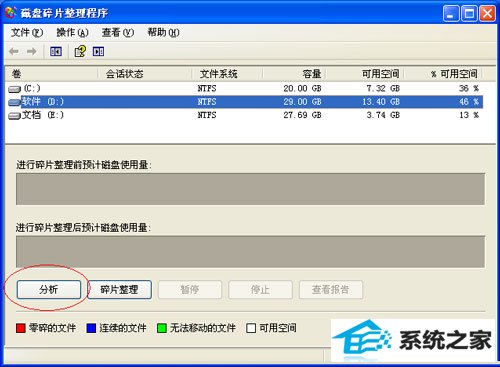The width and height of the screenshot is (500, 367).
Task: Click the 20.00 GB capacity cell
Action: pos(302,88)
